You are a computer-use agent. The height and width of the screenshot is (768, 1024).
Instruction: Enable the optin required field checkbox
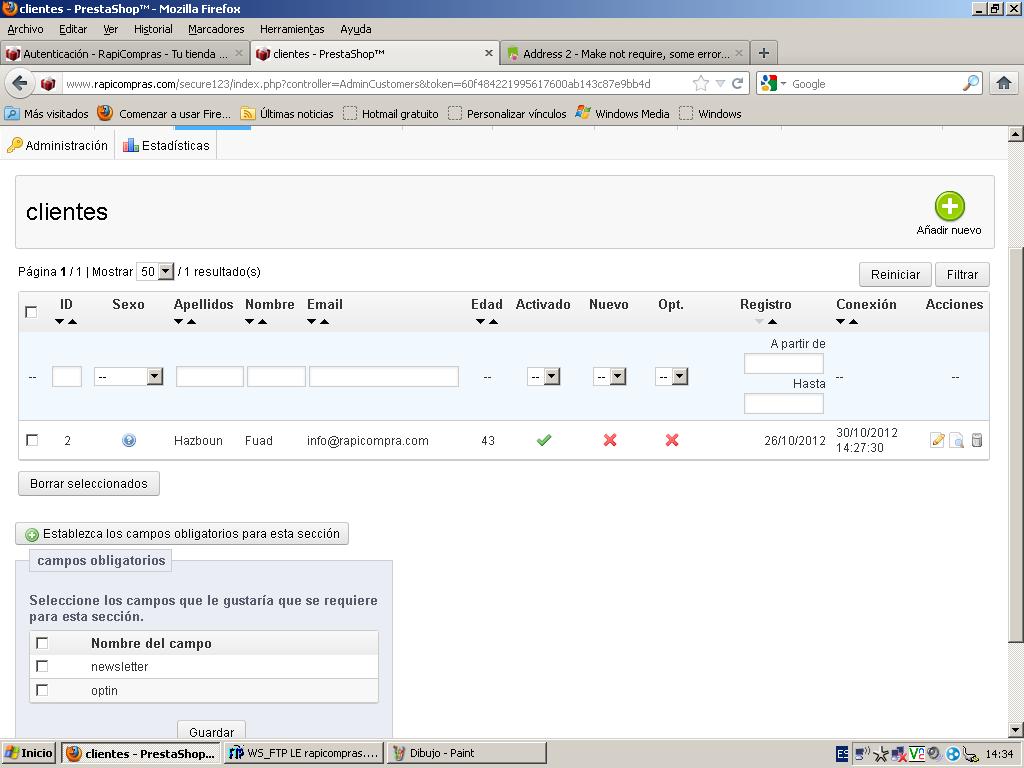[x=42, y=690]
